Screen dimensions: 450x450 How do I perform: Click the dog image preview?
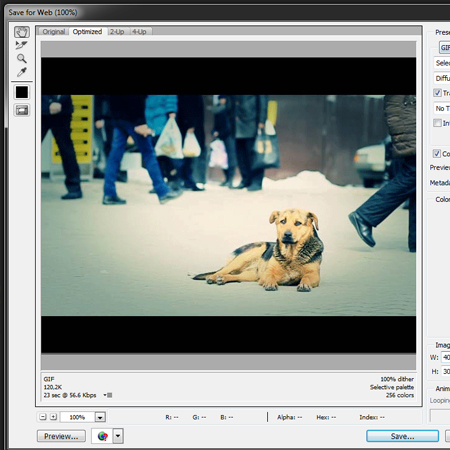coord(228,205)
